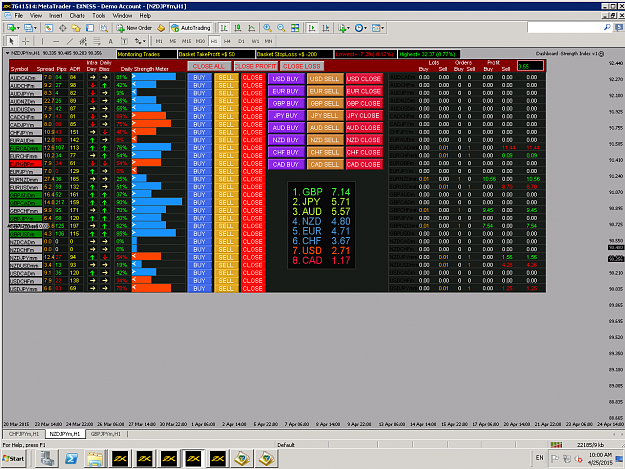Open the Market Watch panel icon
This screenshot has height=469, width=625.
pos(49,28)
